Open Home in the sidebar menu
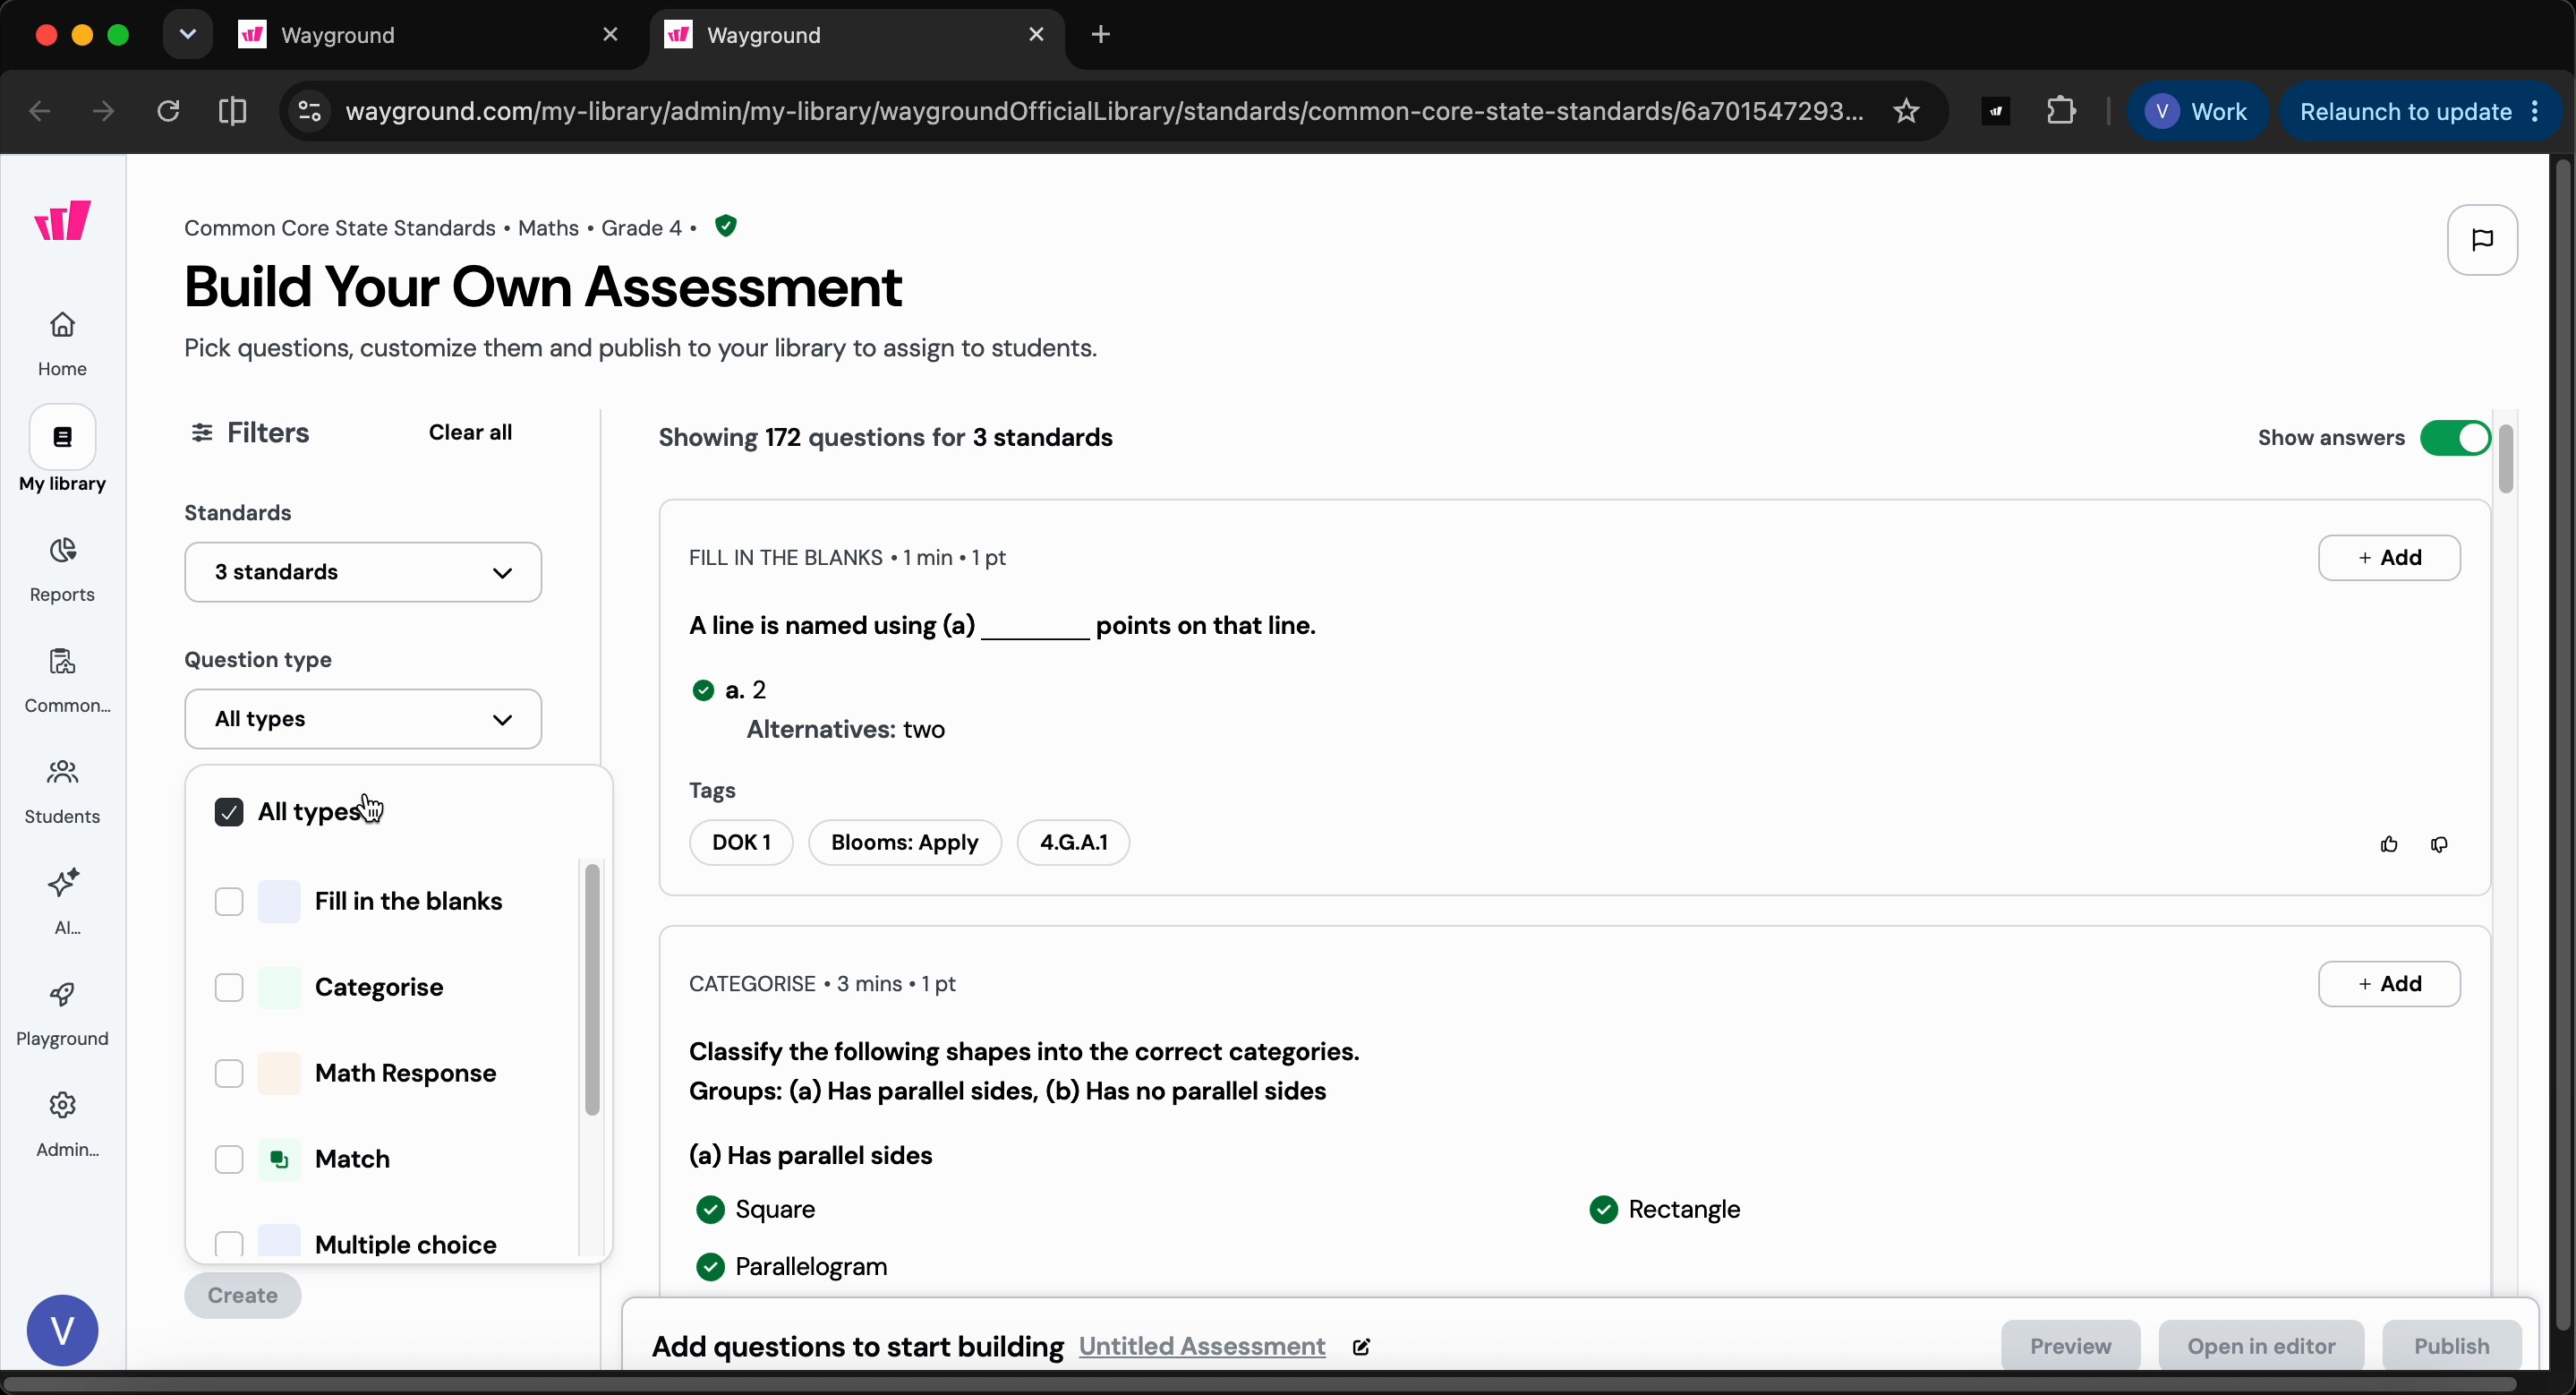Viewport: 2576px width, 1395px height. coord(62,343)
